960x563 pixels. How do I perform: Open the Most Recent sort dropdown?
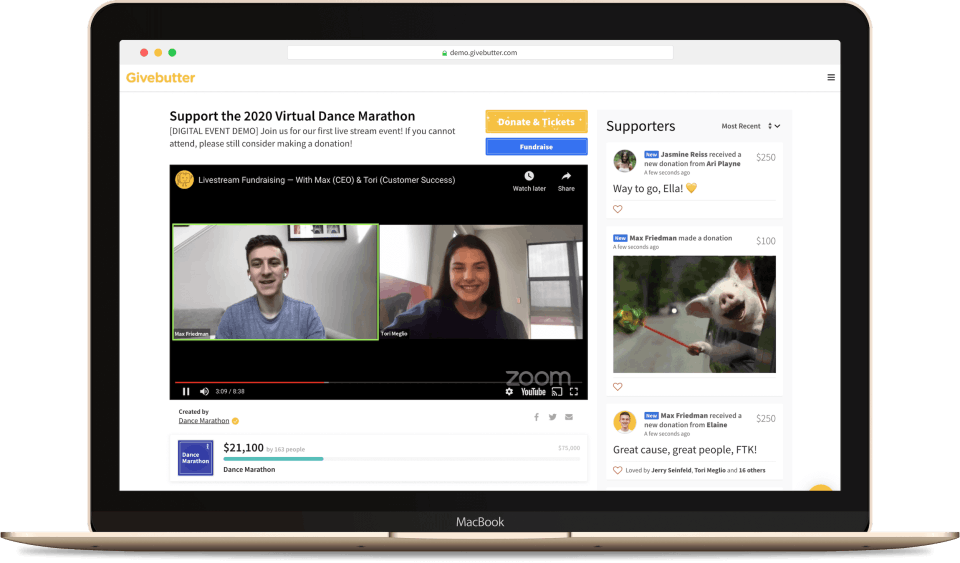tap(751, 126)
